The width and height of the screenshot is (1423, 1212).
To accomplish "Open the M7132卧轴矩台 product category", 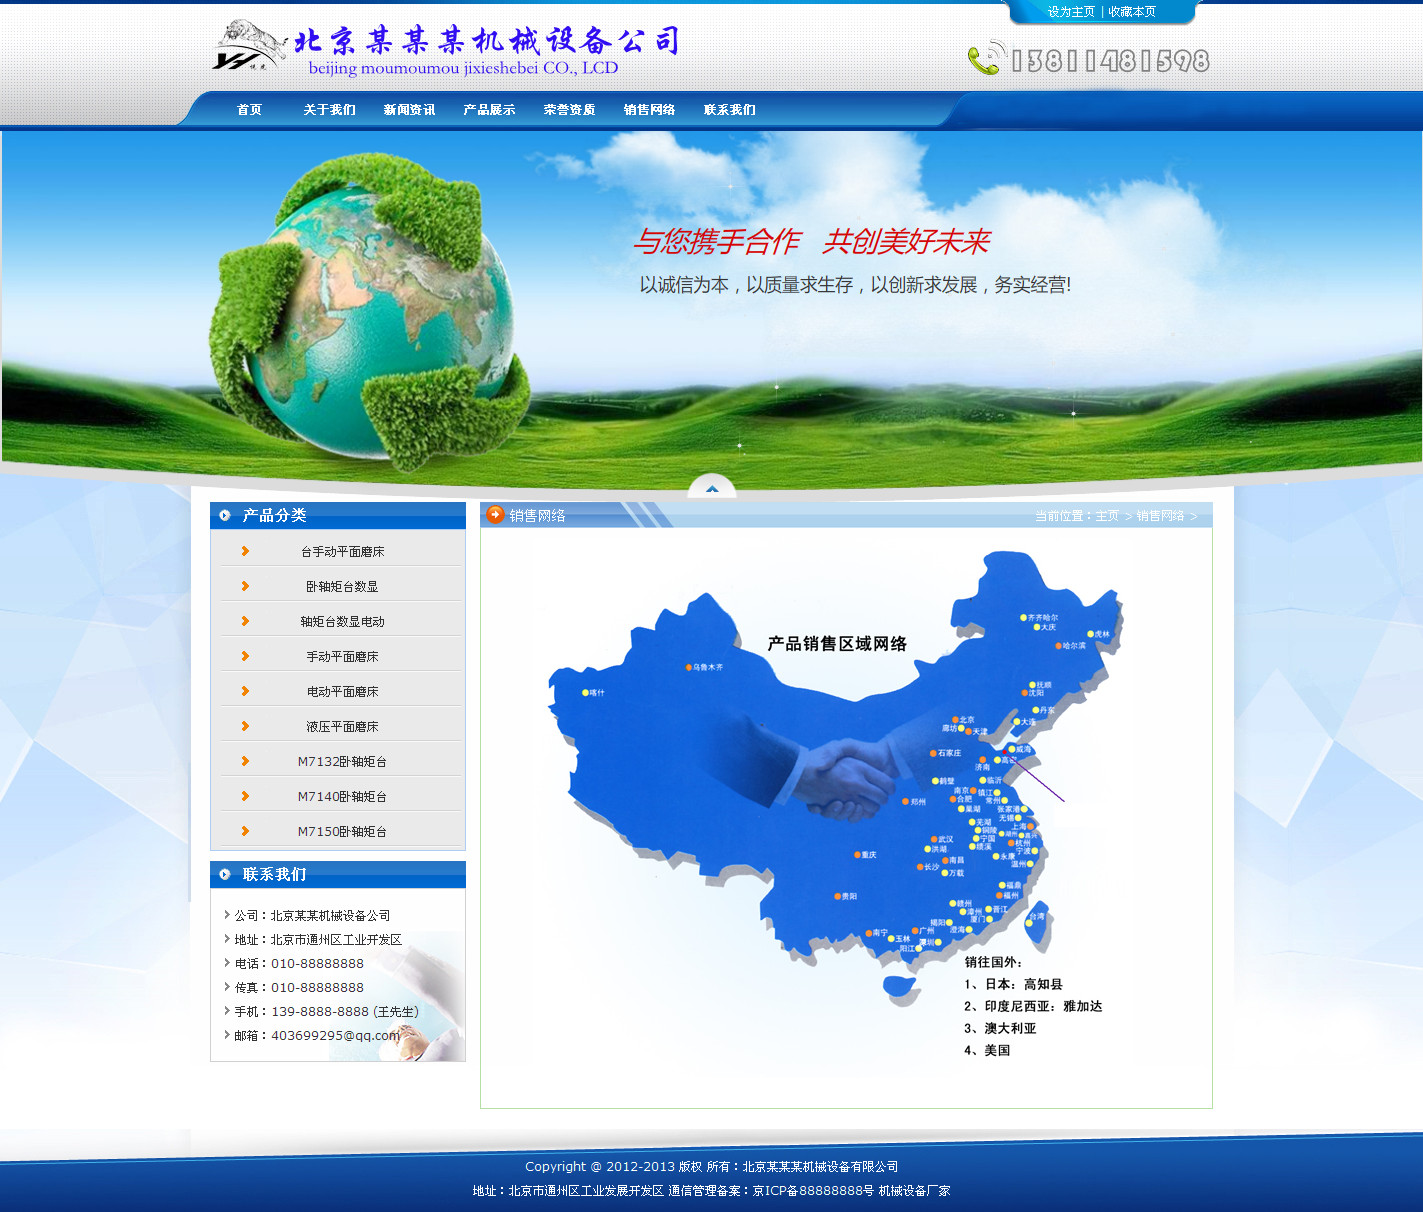I will point(342,762).
